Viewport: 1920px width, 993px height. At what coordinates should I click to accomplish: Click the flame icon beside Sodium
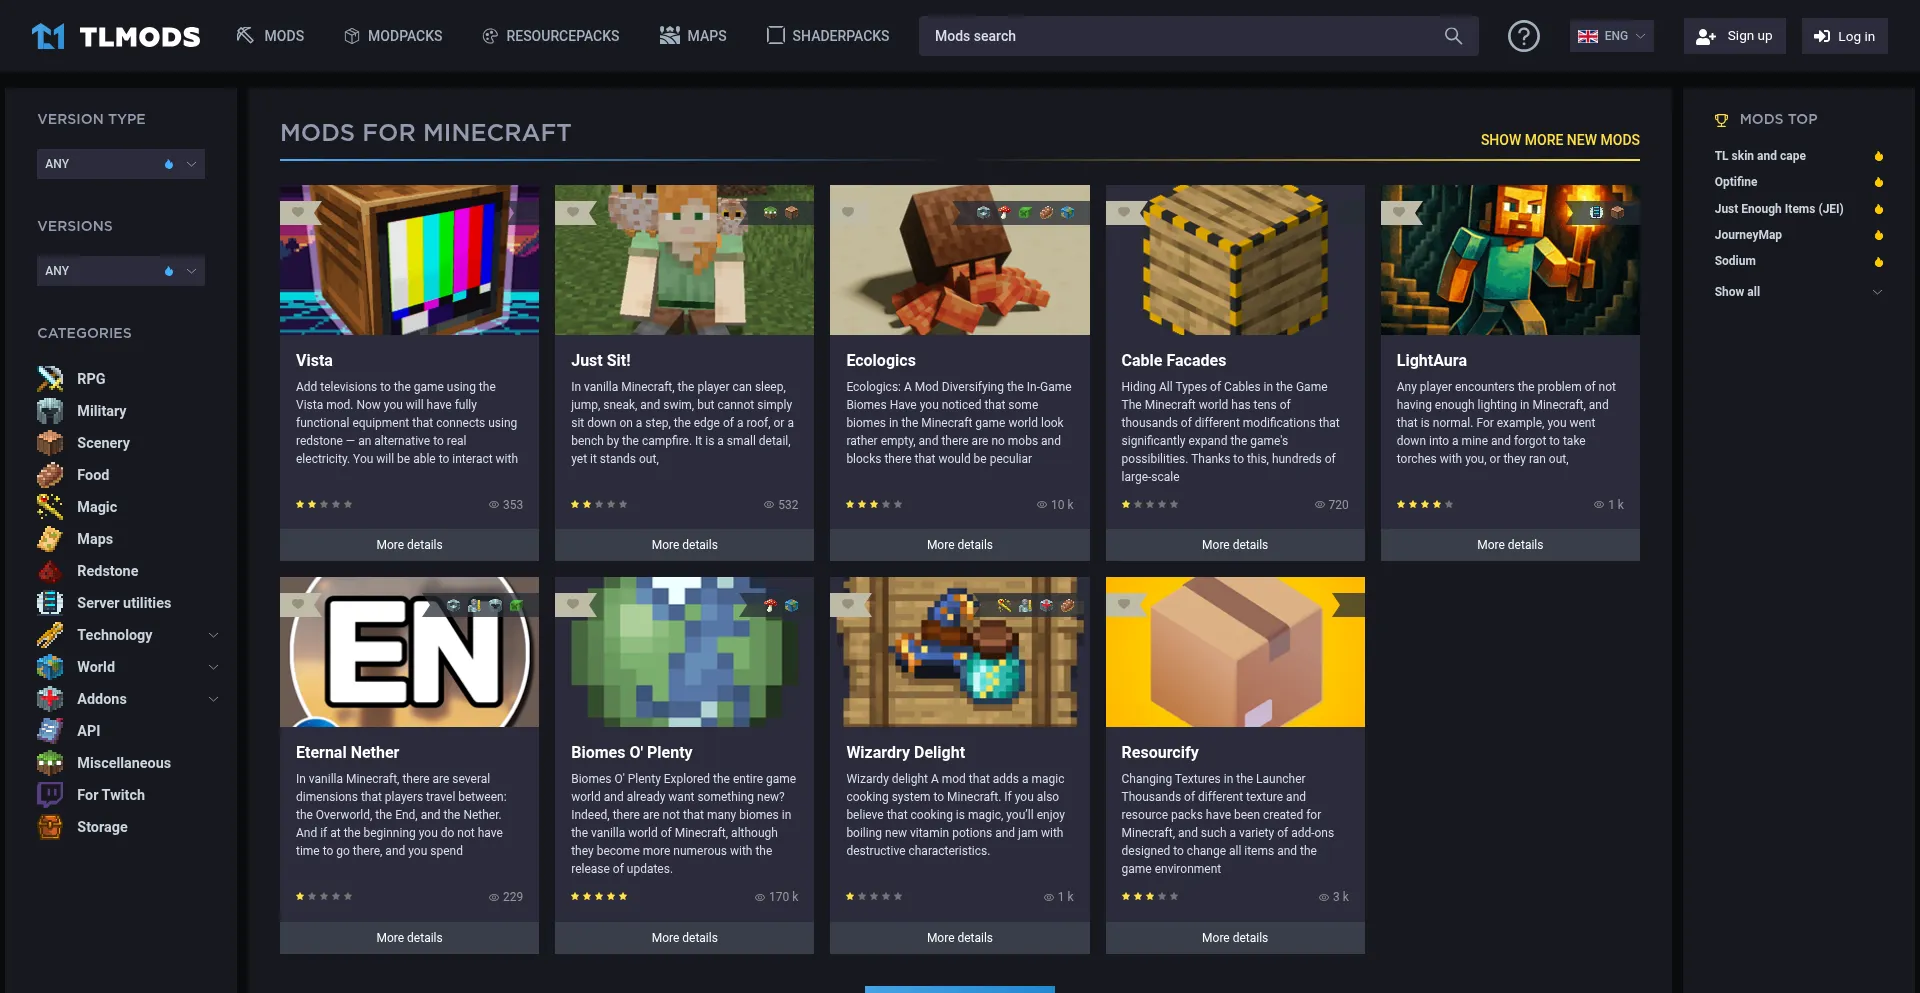pyautogui.click(x=1878, y=262)
